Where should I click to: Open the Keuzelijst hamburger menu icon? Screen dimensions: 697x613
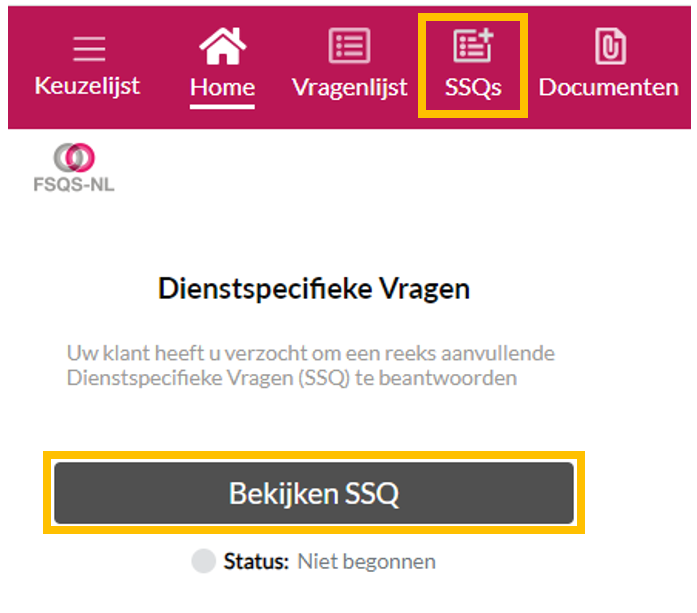[89, 49]
